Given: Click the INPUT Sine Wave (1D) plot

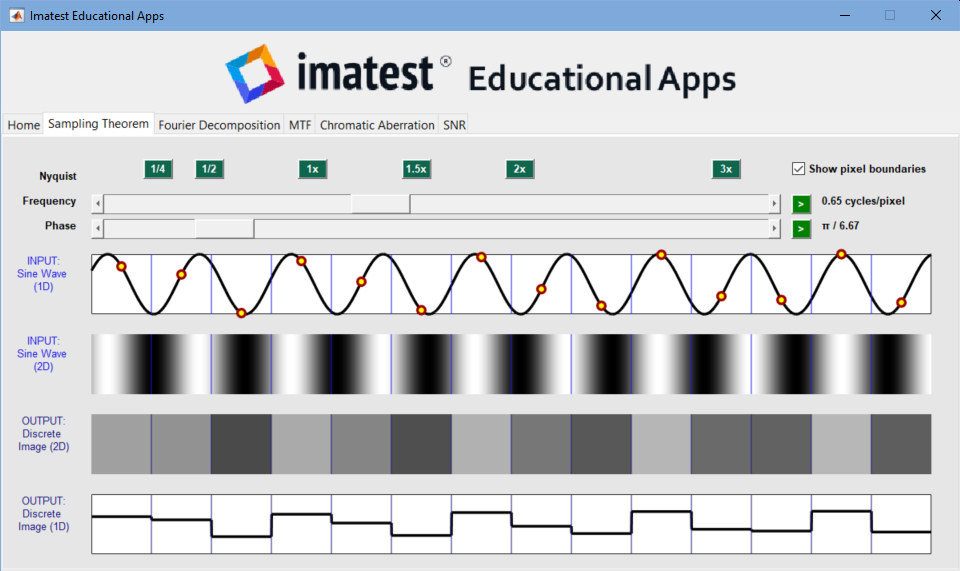Looking at the screenshot, I should click(511, 284).
